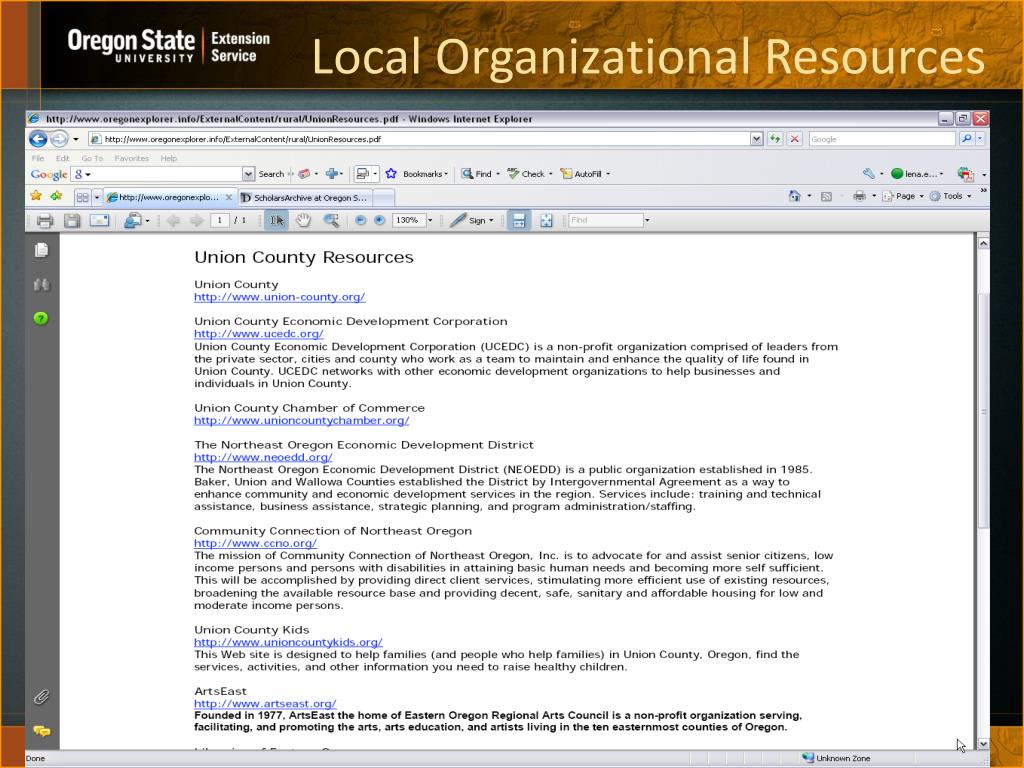1024x768 pixels.
Task: Open the www.ccno.org link
Action: point(255,543)
